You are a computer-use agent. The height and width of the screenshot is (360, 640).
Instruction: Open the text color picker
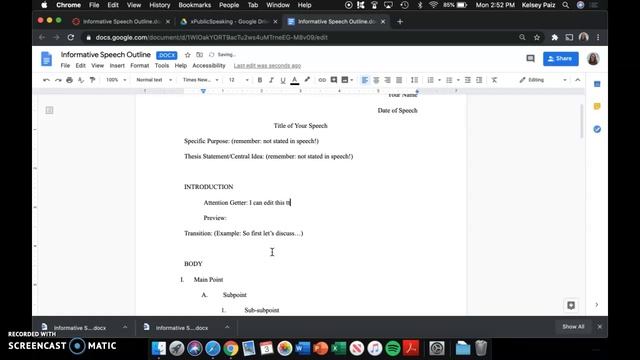point(294,80)
